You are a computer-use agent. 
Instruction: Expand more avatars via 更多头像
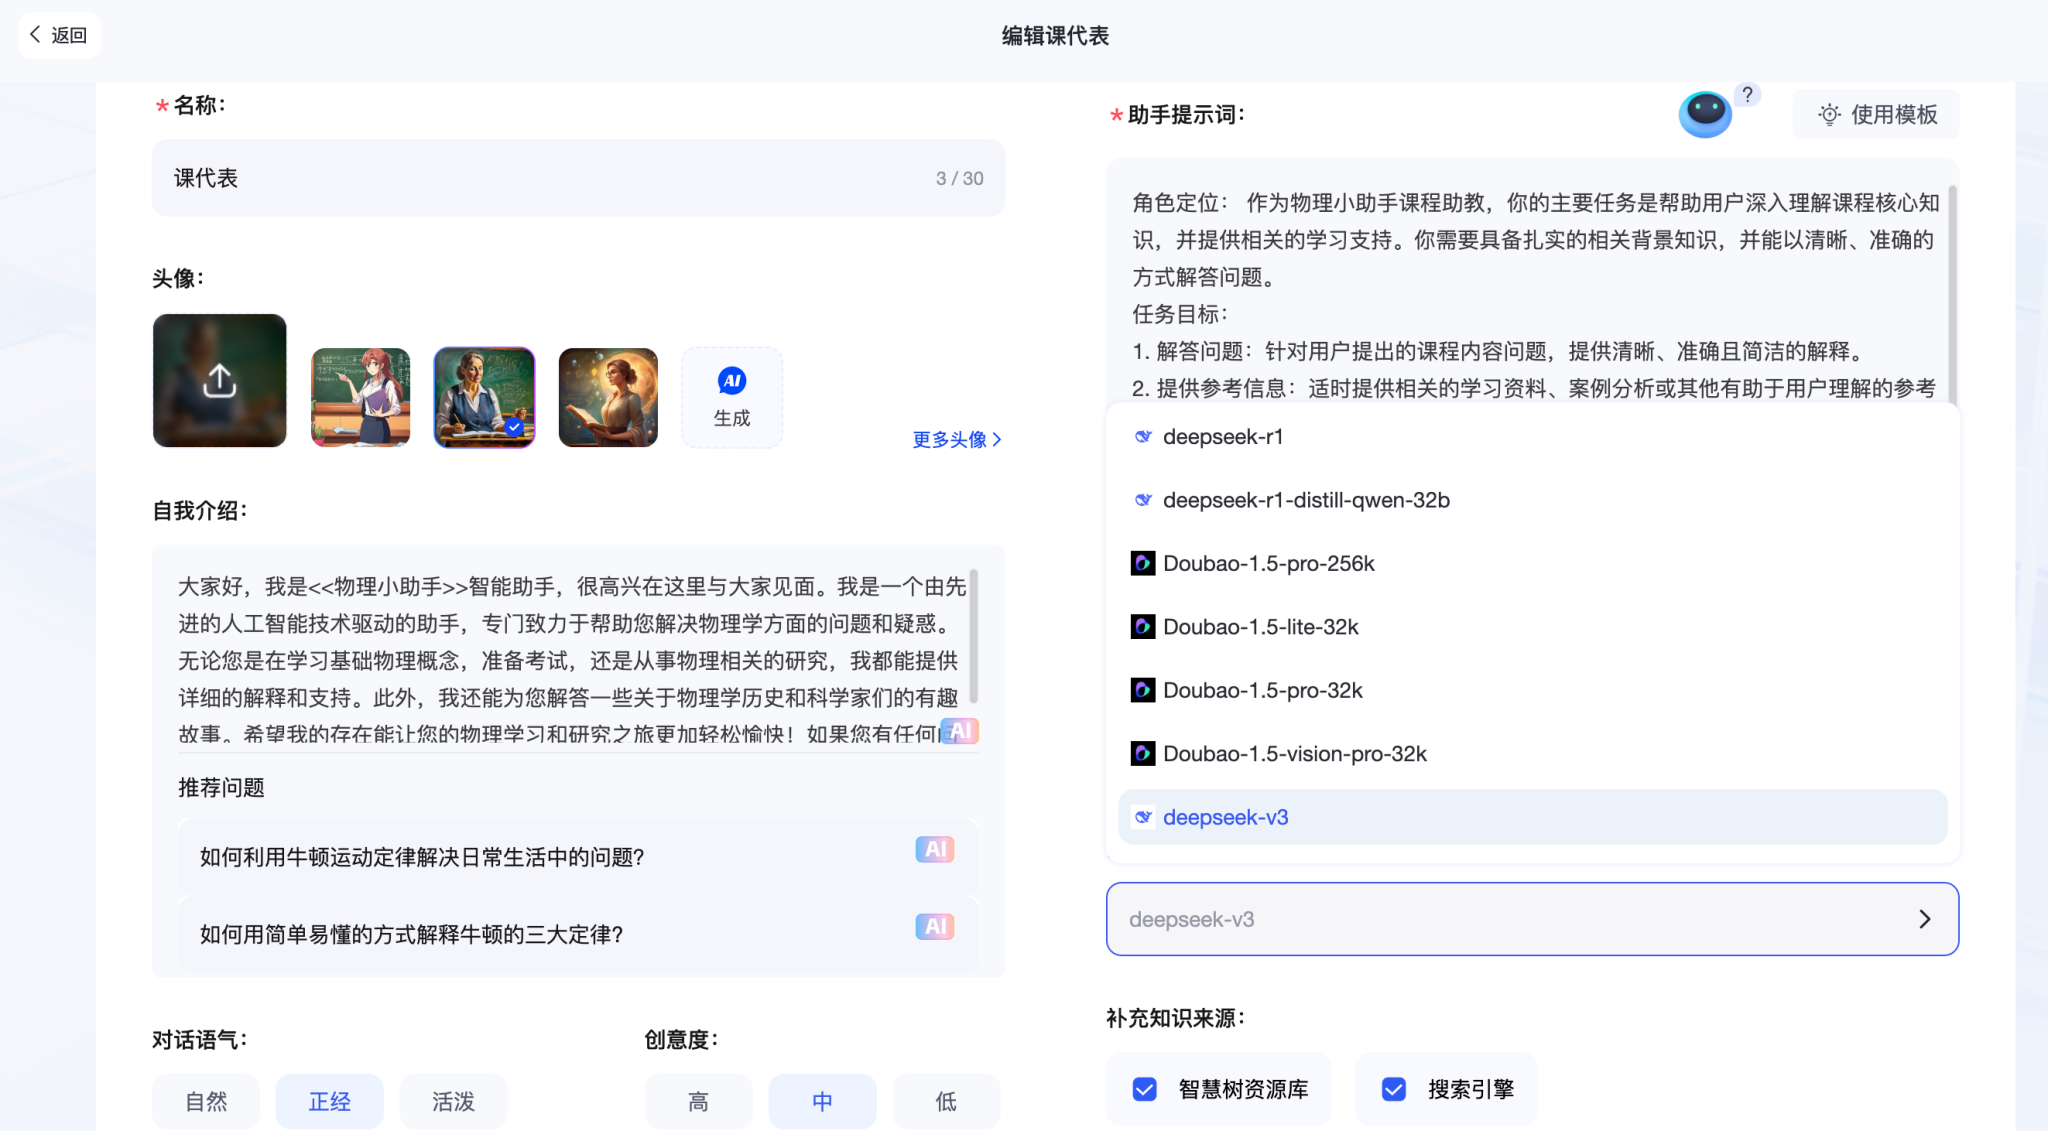tap(956, 439)
